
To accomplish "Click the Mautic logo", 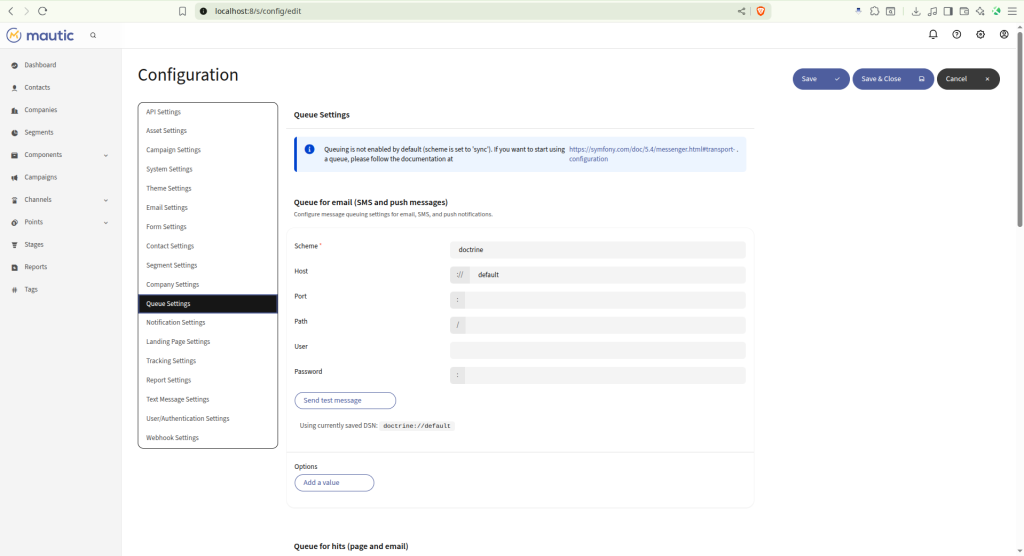I will click(x=40, y=35).
